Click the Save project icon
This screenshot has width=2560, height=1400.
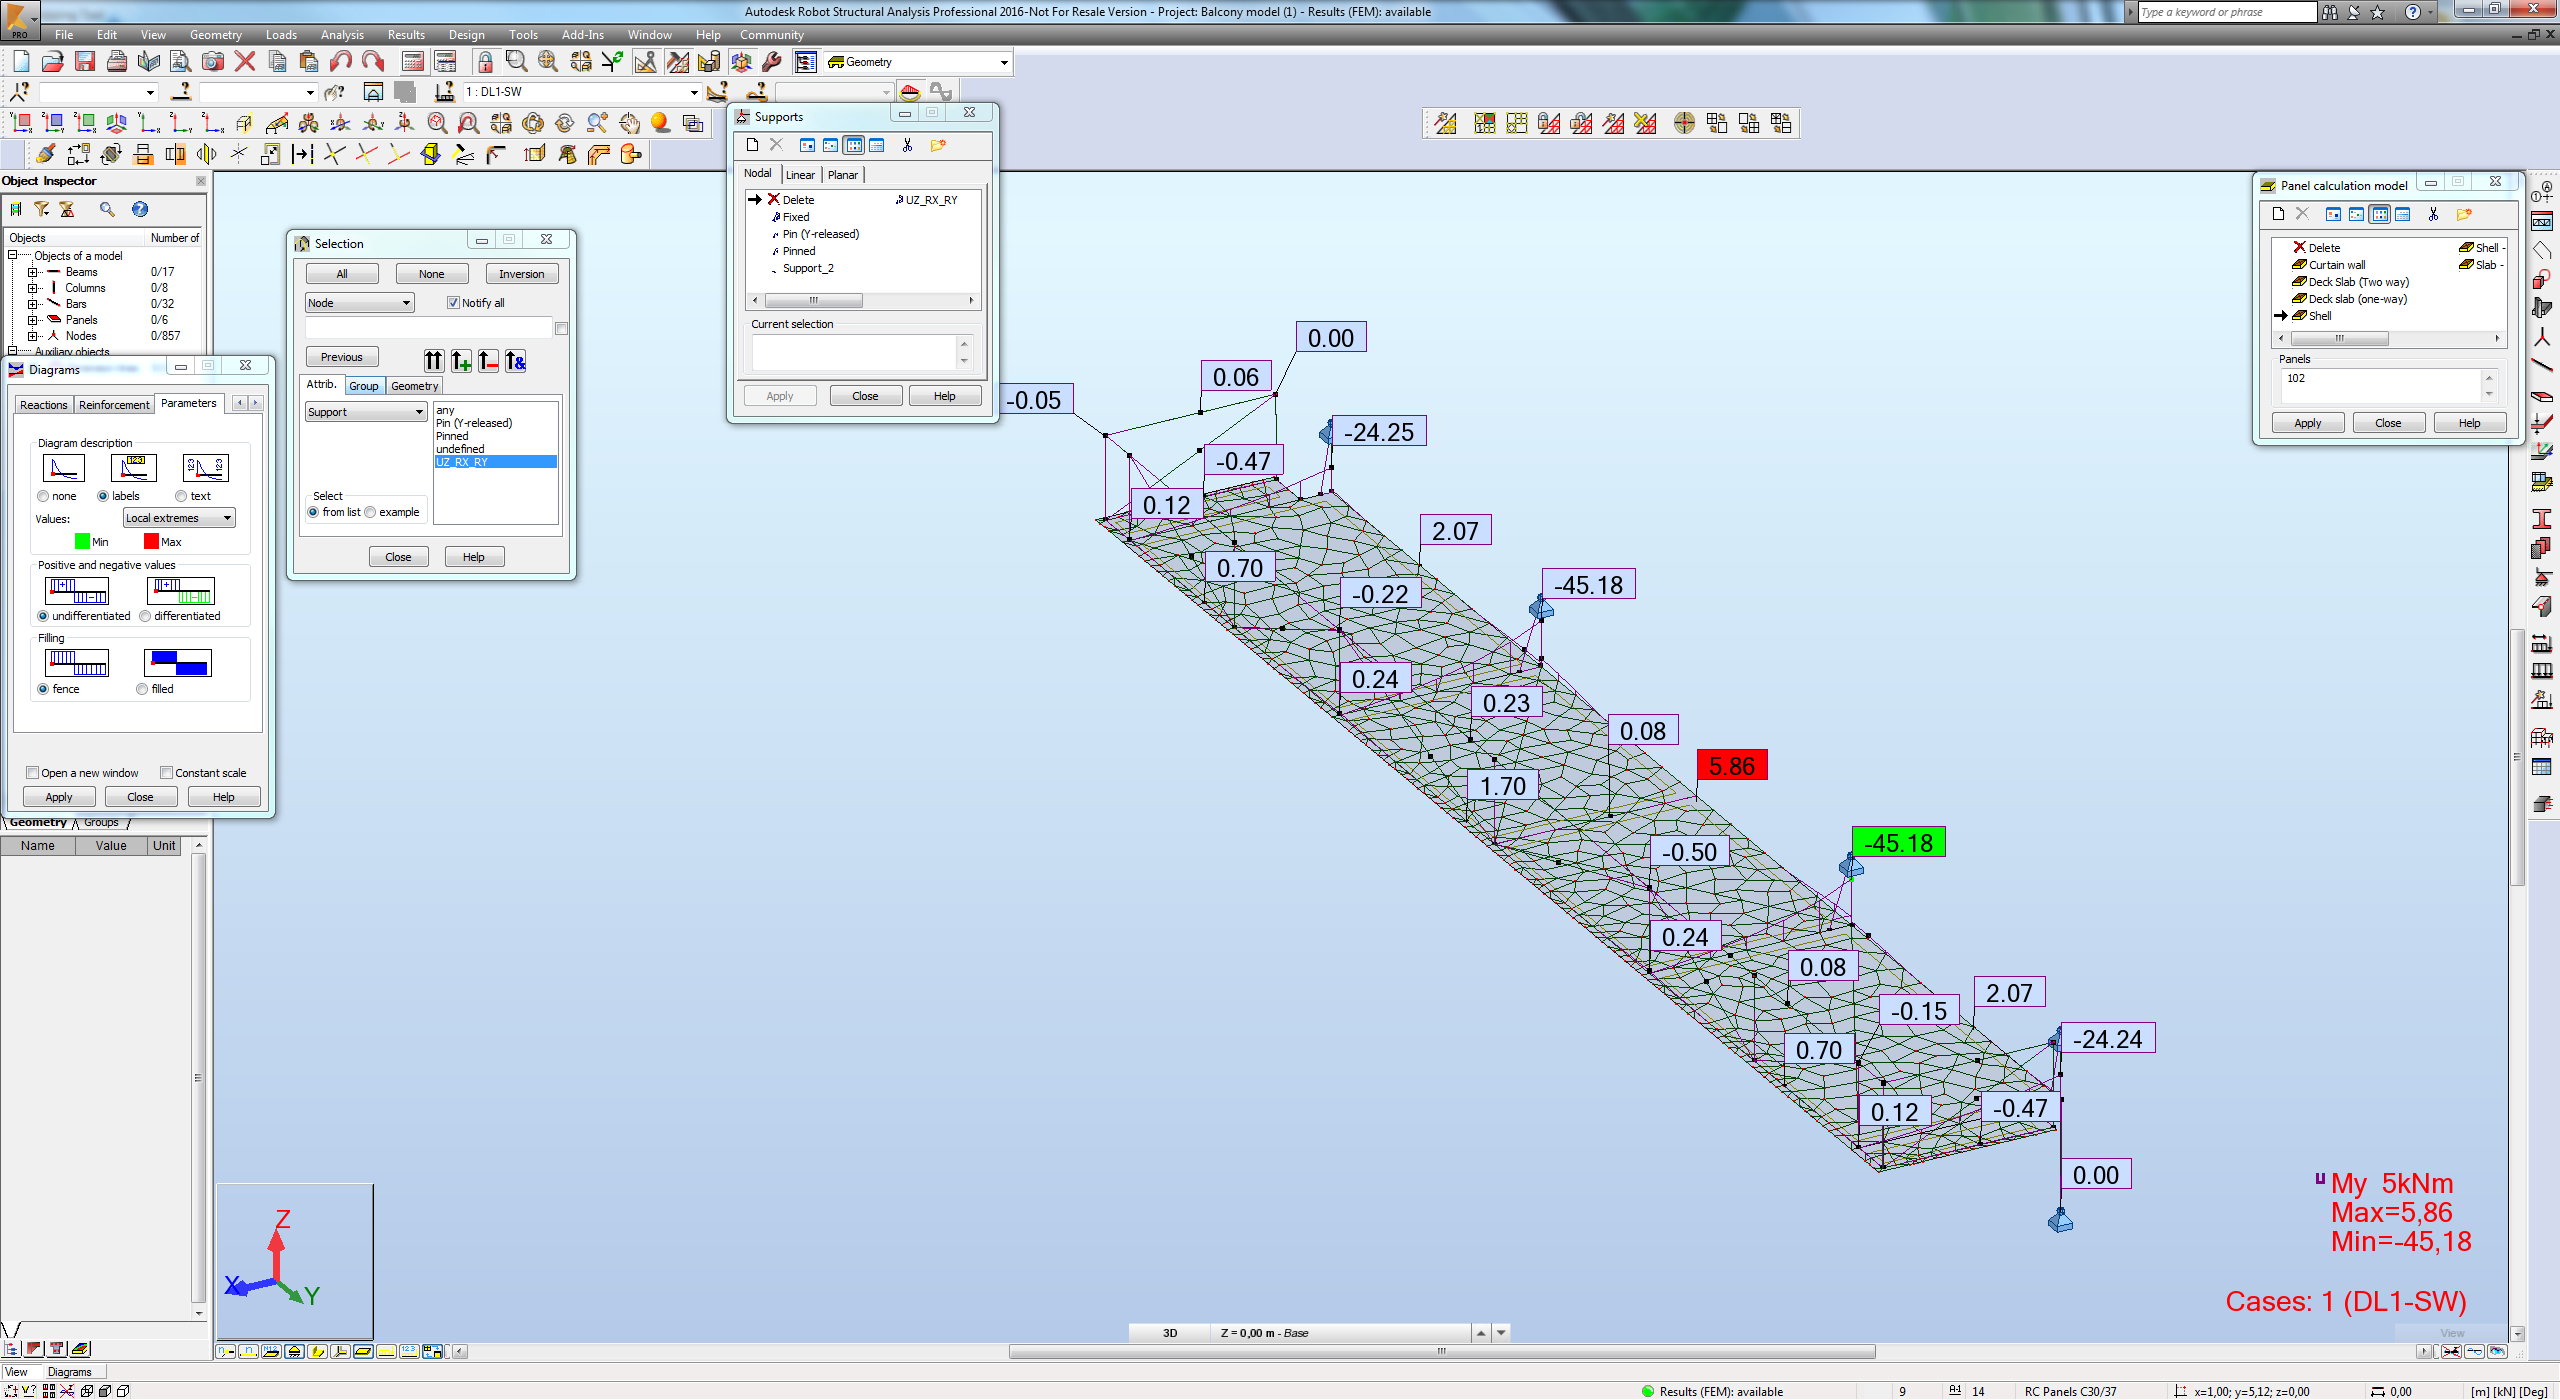point(85,62)
